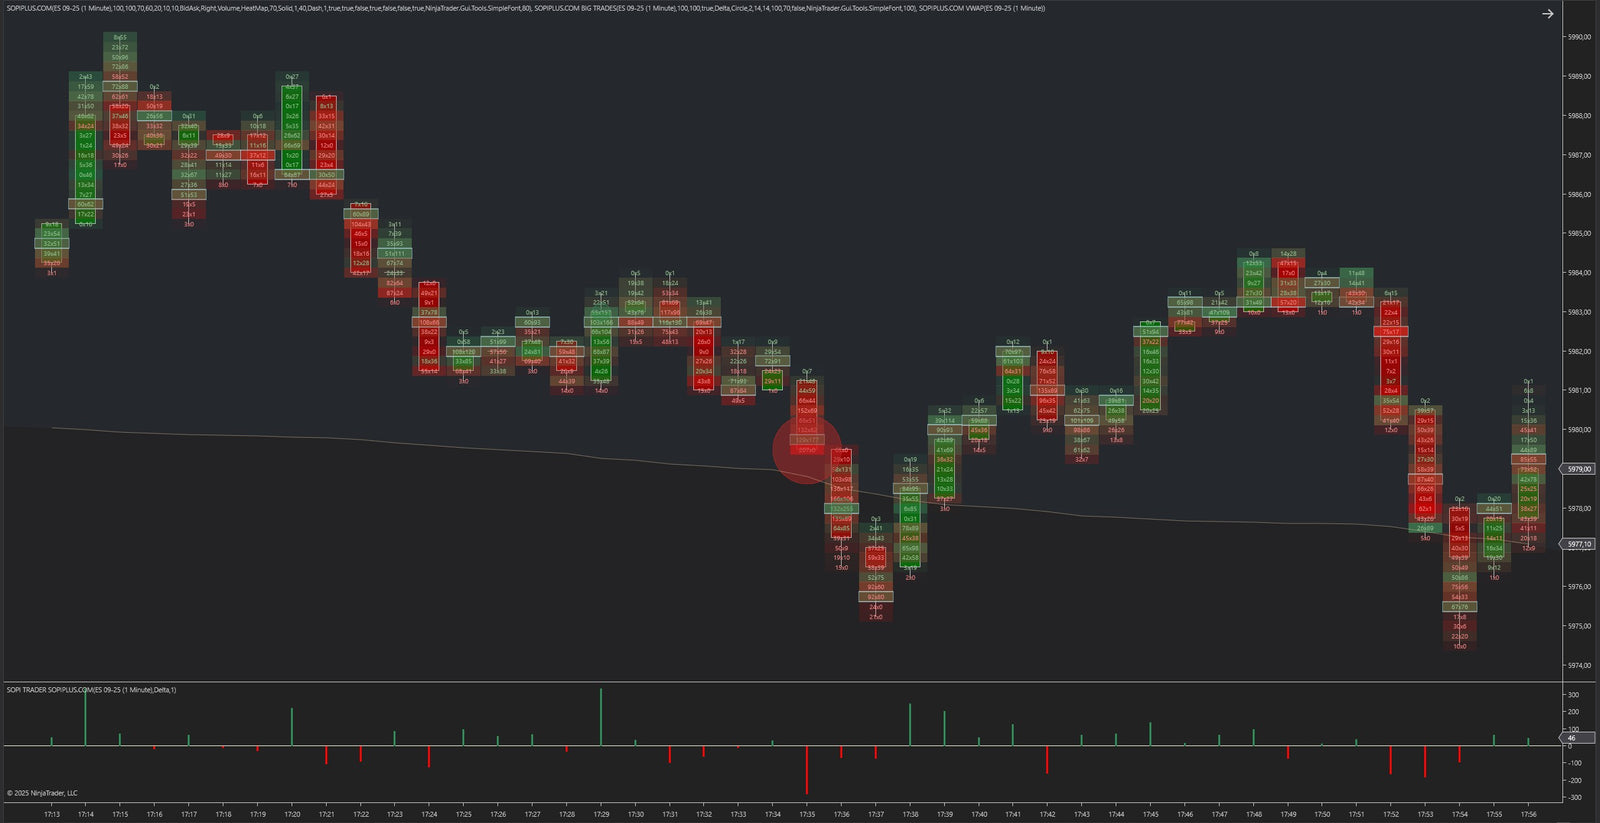Image resolution: width=1600 pixels, height=823 pixels.
Task: Select the 5979,00 price marker on axis
Action: click(x=1580, y=469)
